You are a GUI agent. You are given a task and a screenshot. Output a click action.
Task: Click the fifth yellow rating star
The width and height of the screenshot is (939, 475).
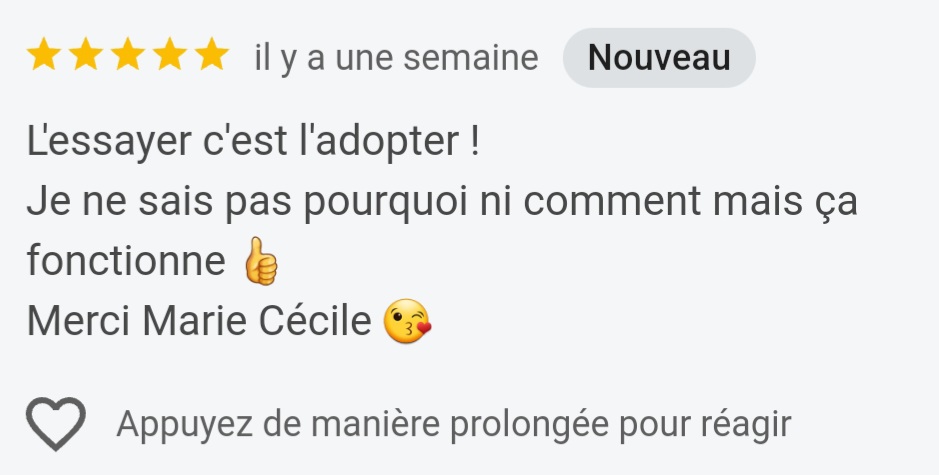211,57
